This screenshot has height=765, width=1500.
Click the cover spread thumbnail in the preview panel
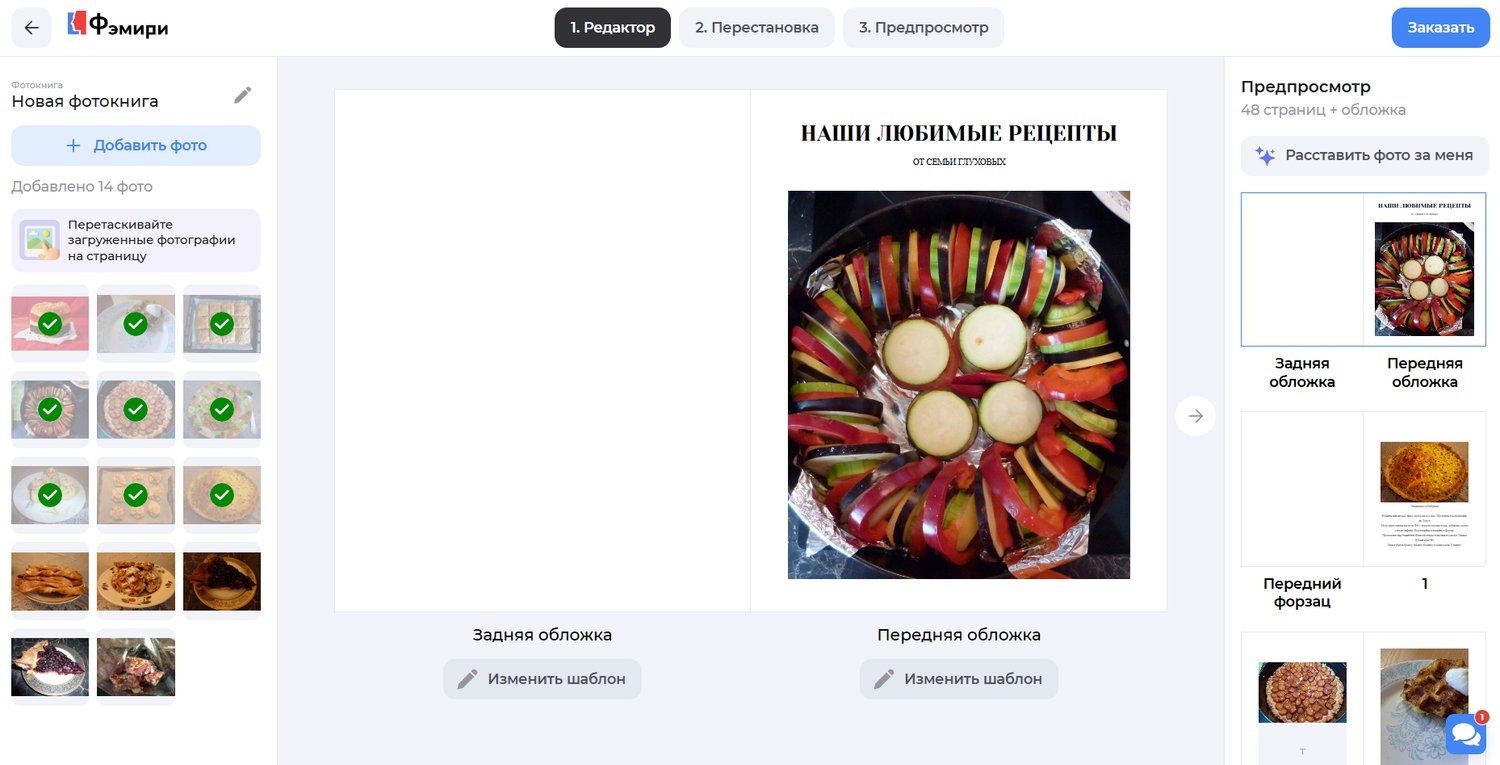point(1363,268)
